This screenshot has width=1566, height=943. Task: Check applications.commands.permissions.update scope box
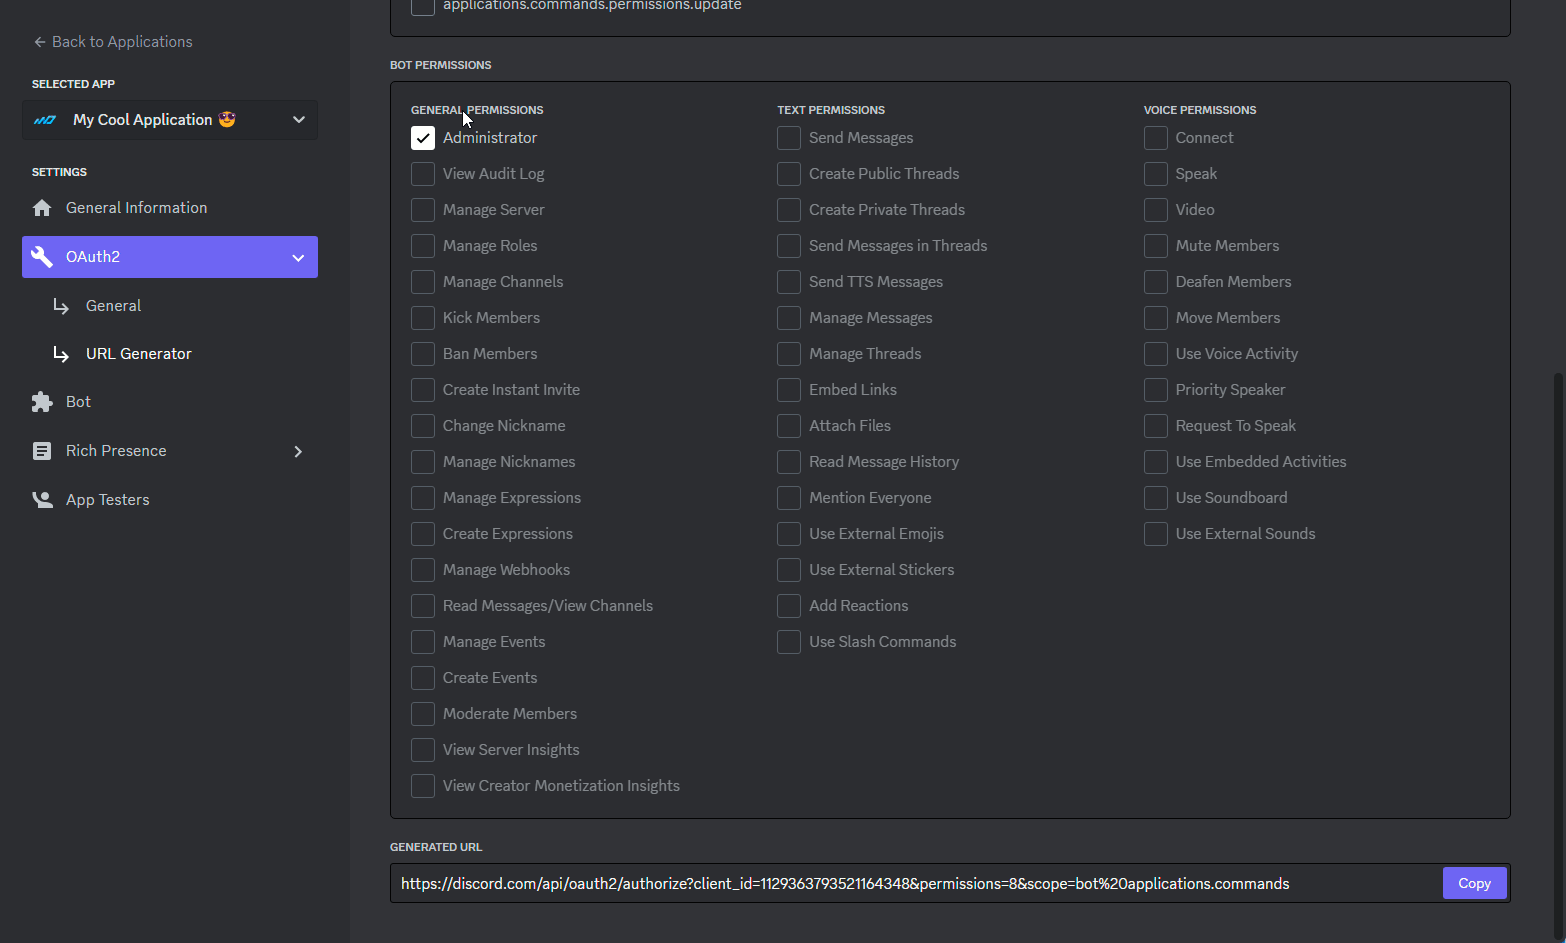[x=423, y=6]
